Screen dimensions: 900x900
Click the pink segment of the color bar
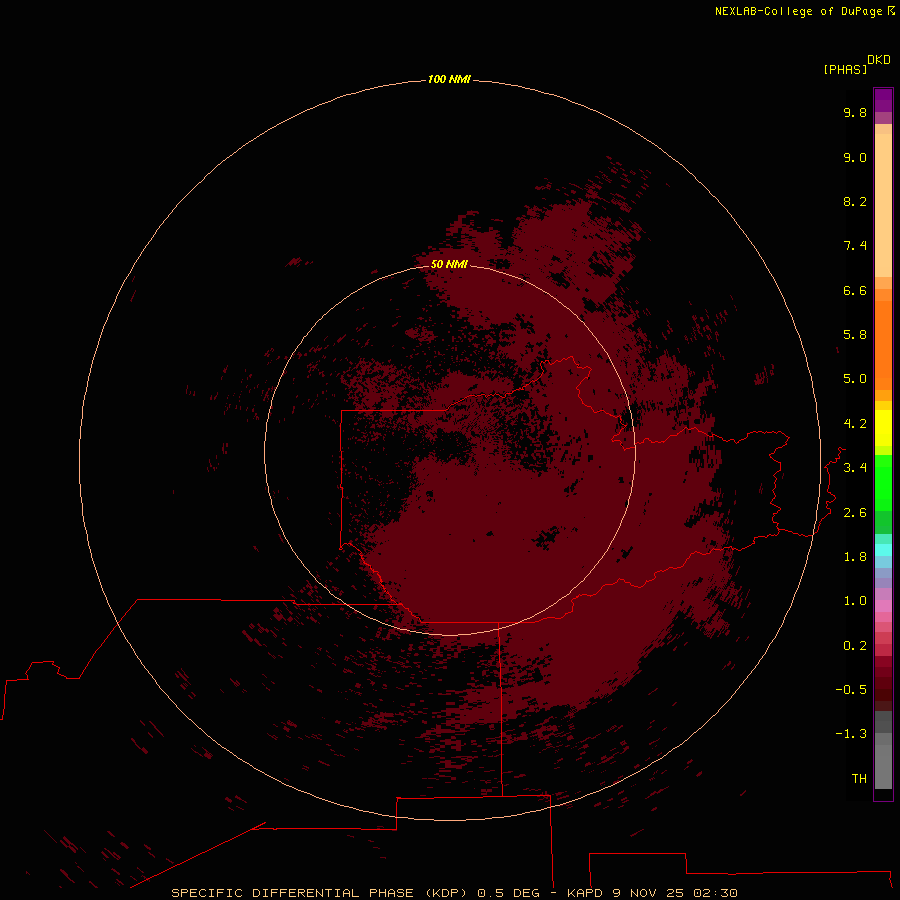point(883,606)
